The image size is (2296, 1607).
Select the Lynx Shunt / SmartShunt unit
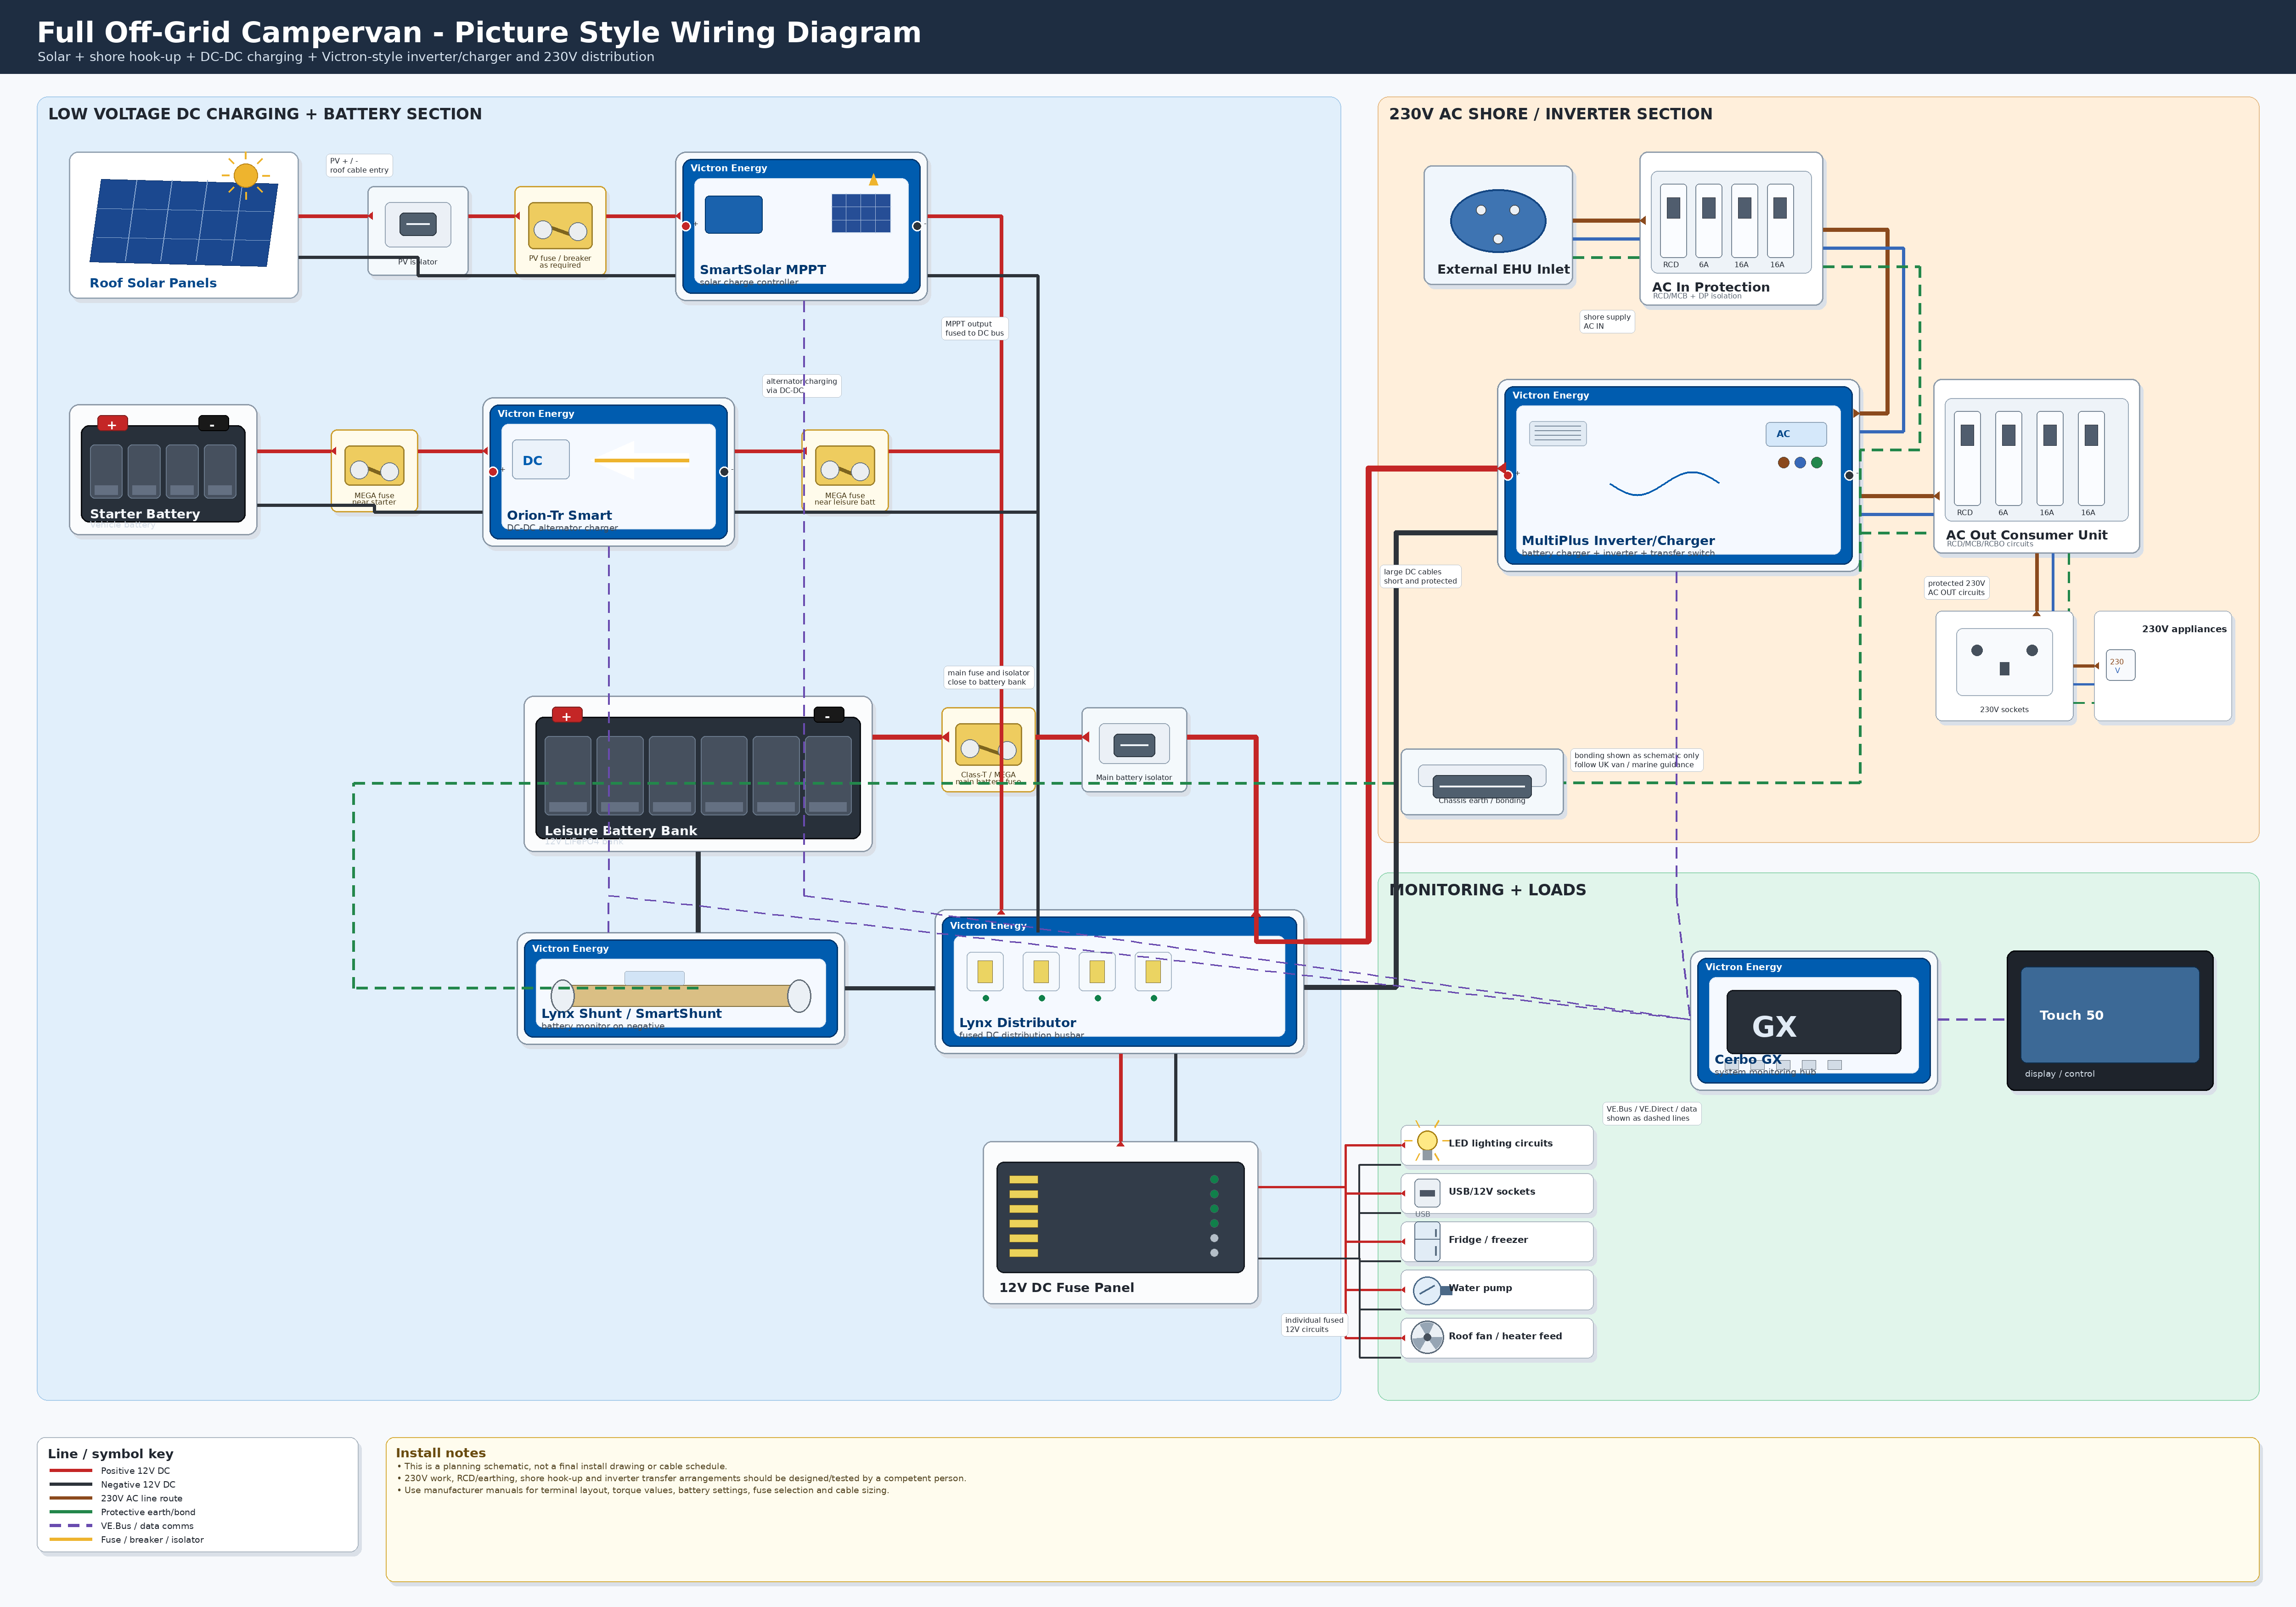681,989
